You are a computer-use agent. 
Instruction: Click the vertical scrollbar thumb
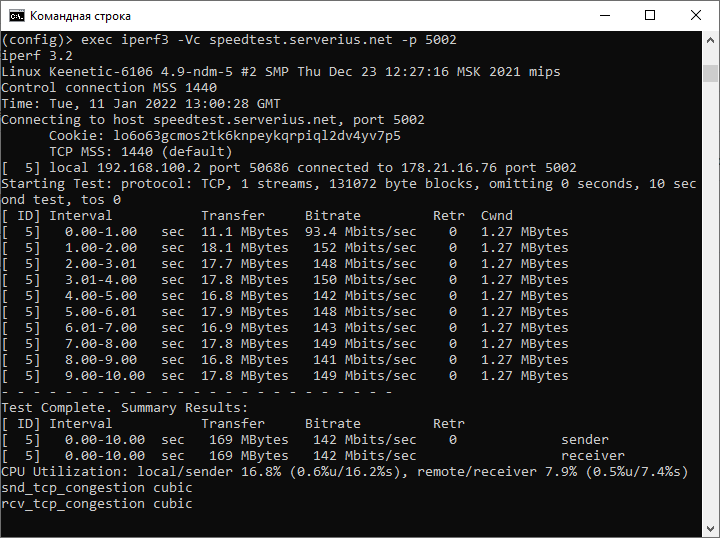click(x=710, y=73)
